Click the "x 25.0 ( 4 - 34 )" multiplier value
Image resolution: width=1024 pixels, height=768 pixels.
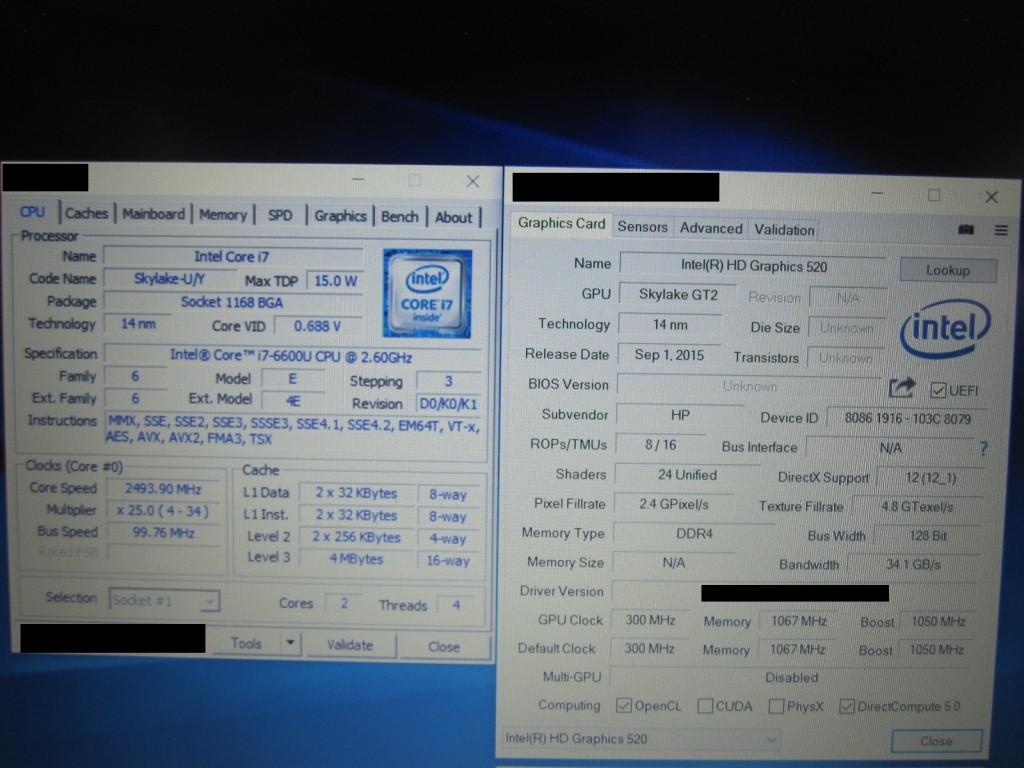(163, 511)
